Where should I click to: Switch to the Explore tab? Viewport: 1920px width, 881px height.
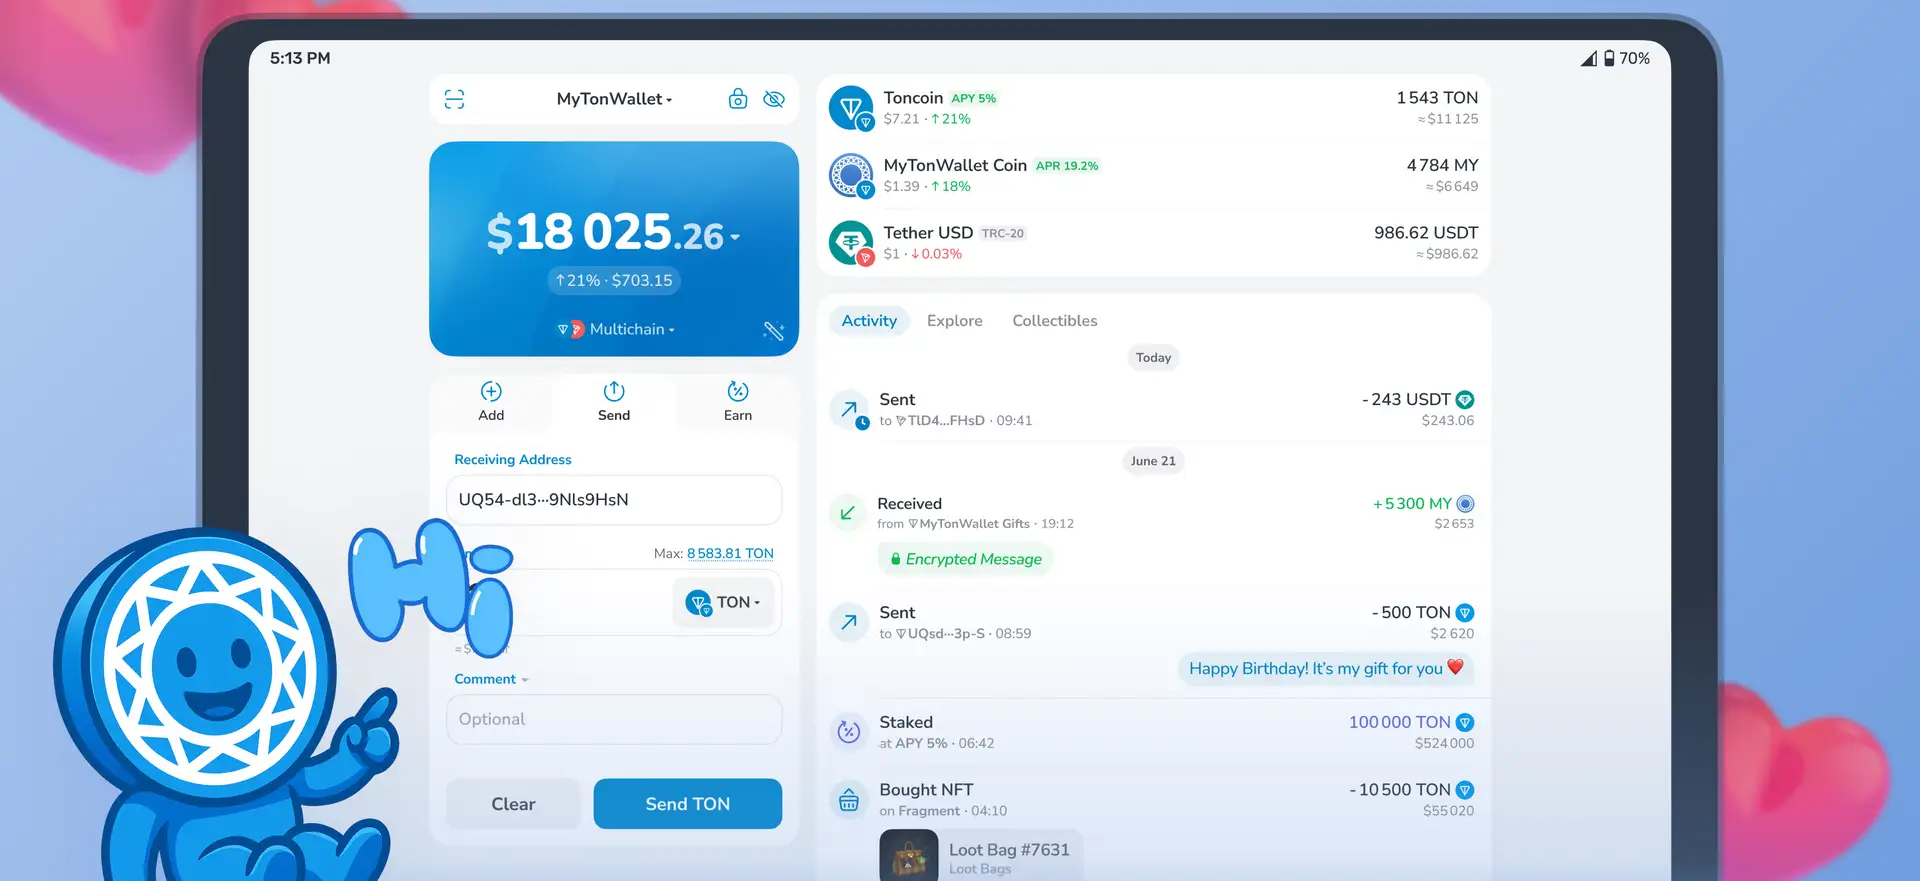click(954, 321)
